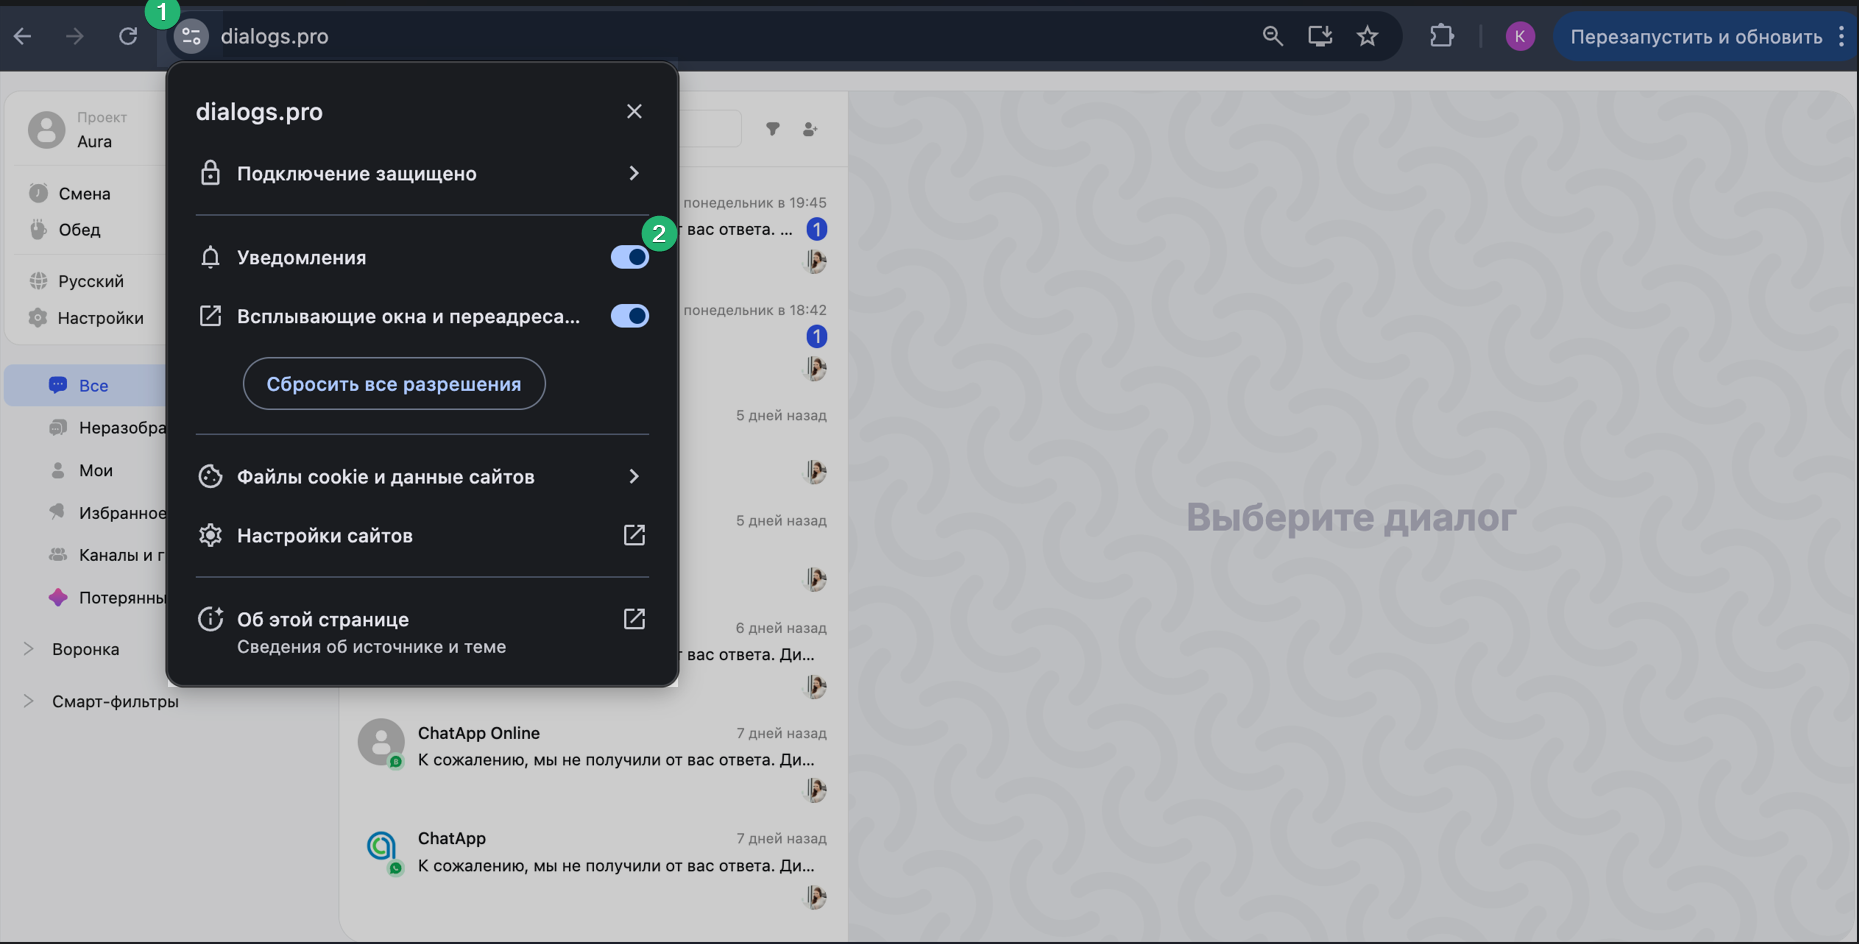Disable the Всплывающие окна и переадресация switch

629,316
